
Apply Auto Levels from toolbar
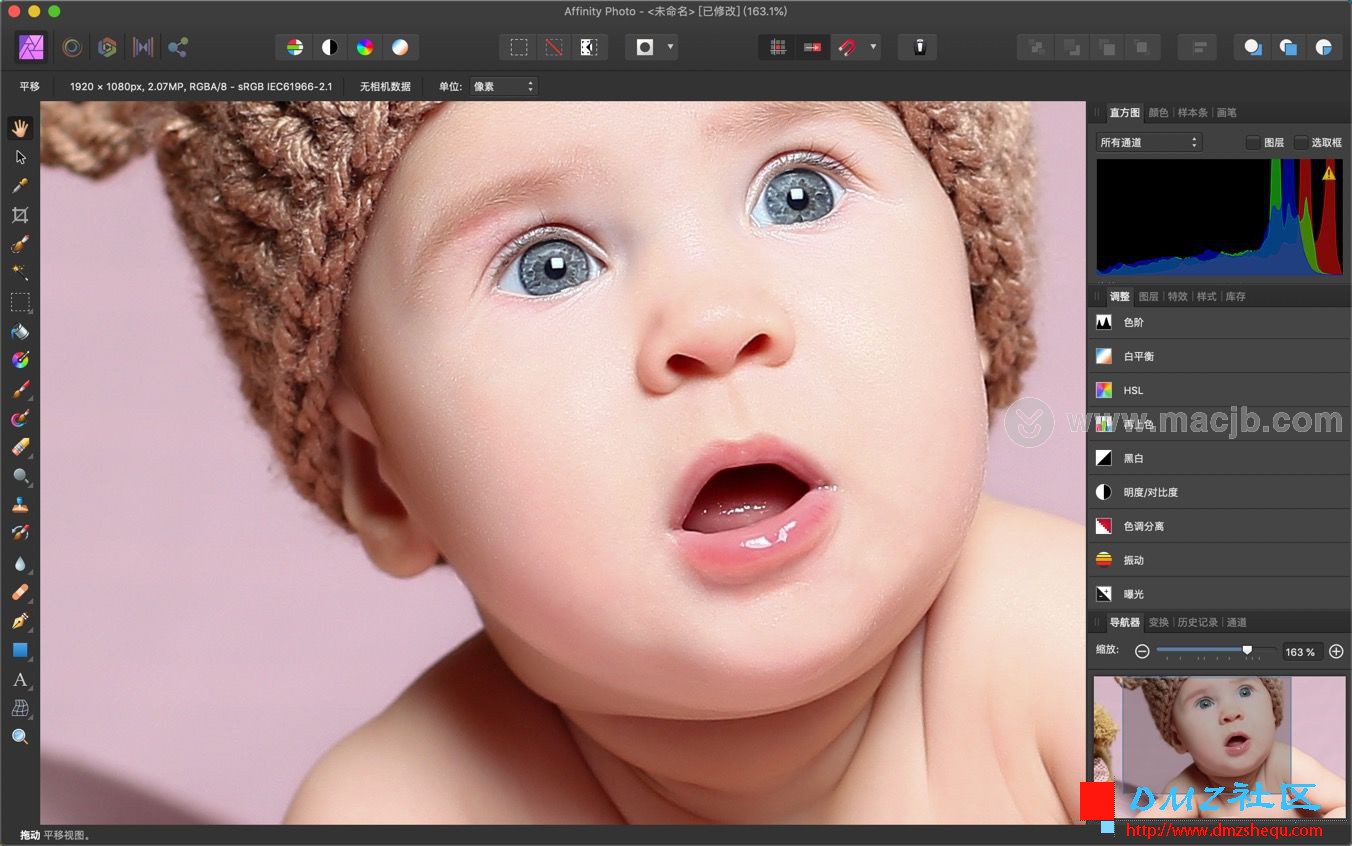(x=294, y=47)
